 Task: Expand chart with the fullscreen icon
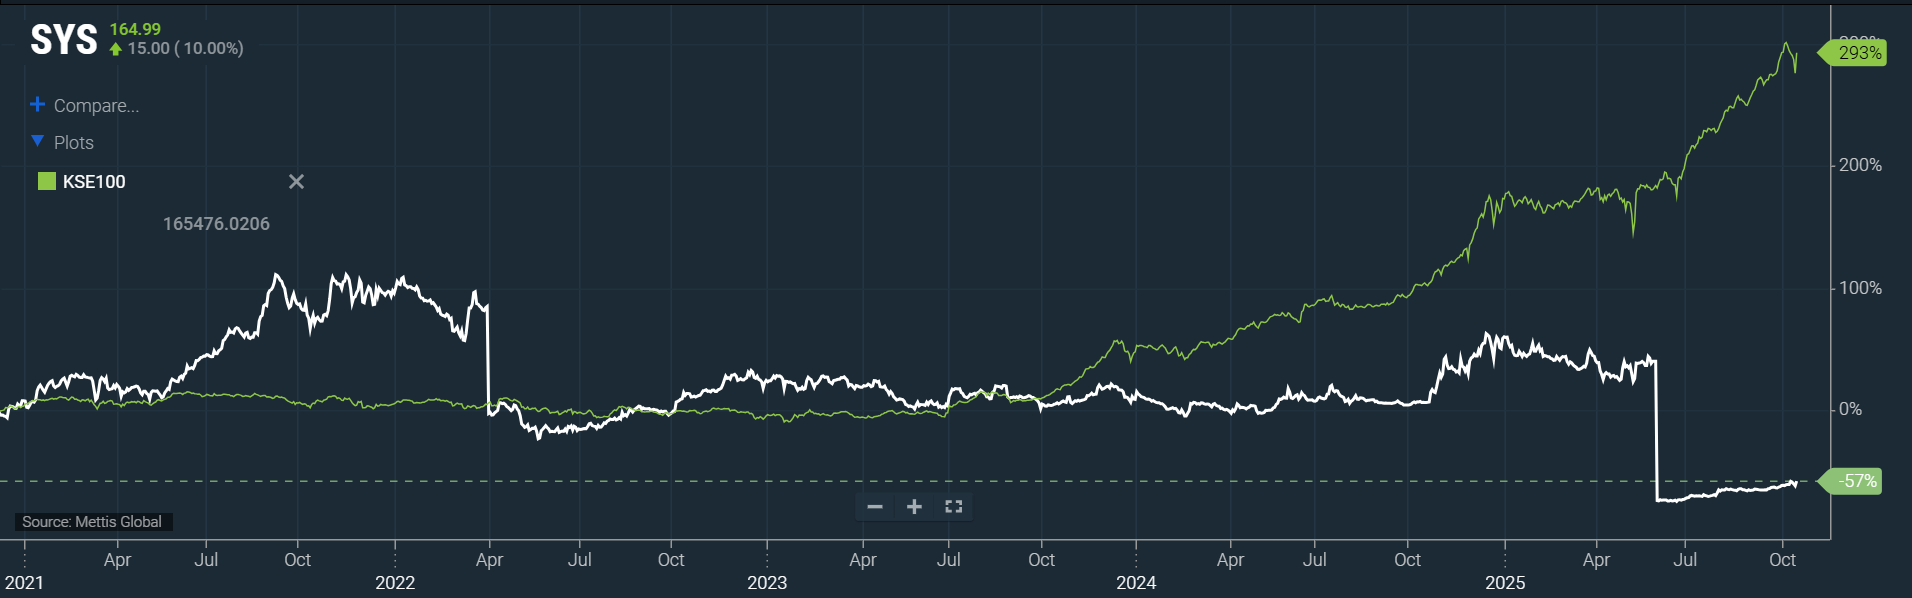click(x=953, y=507)
